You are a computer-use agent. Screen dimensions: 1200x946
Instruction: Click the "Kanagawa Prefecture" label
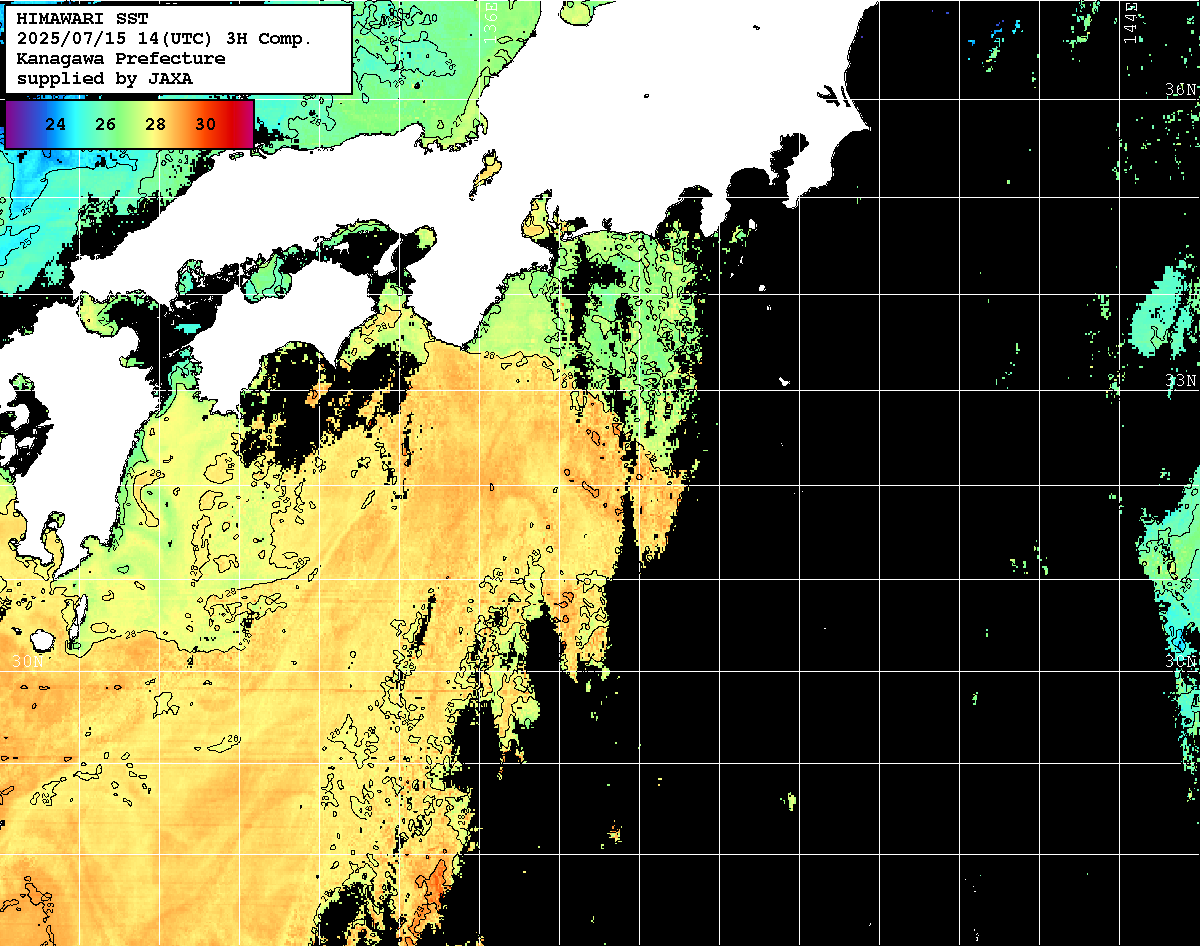[x=121, y=59]
